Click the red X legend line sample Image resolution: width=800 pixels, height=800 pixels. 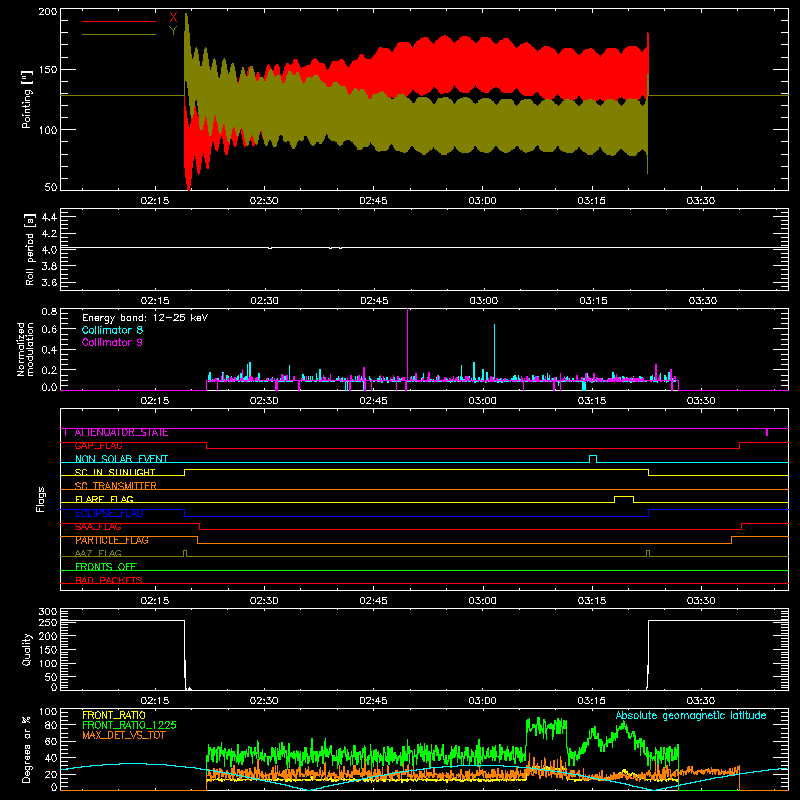(x=119, y=21)
